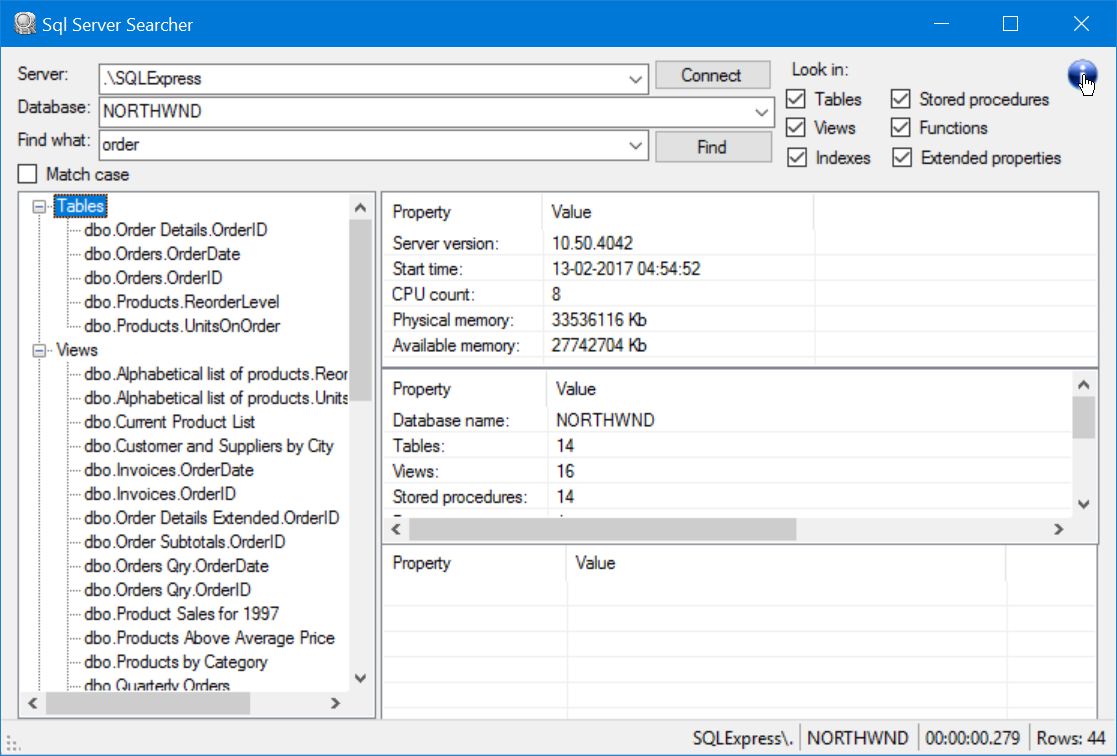Click Value header in bottom empty panel

point(596,563)
